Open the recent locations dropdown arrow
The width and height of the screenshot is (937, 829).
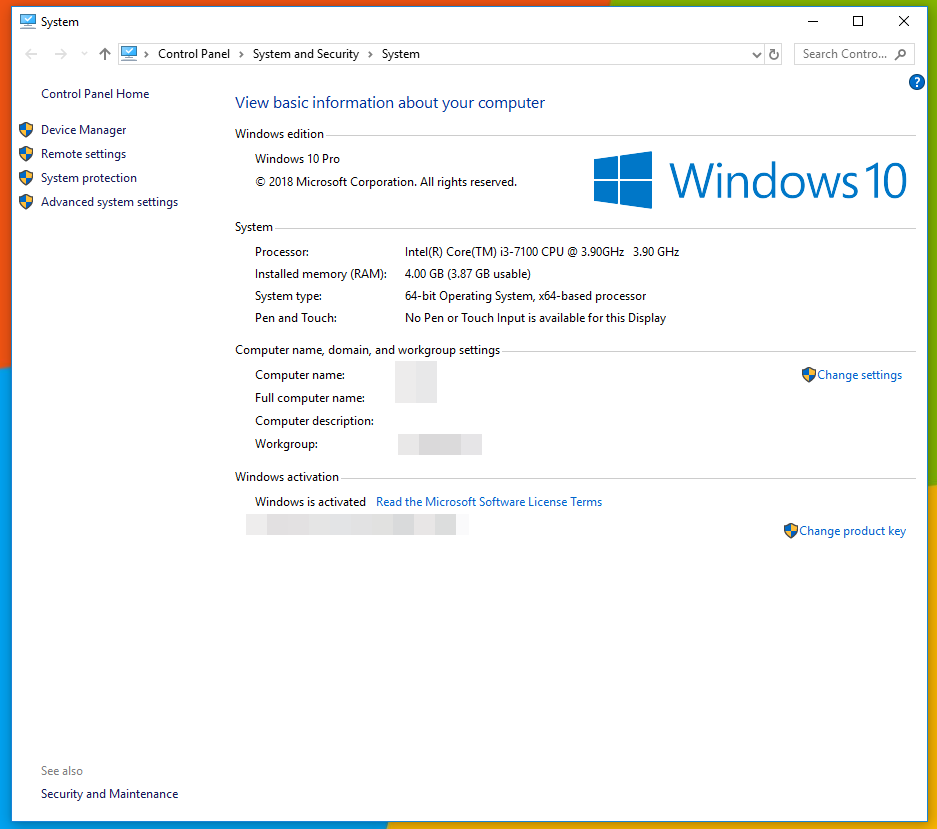84,54
